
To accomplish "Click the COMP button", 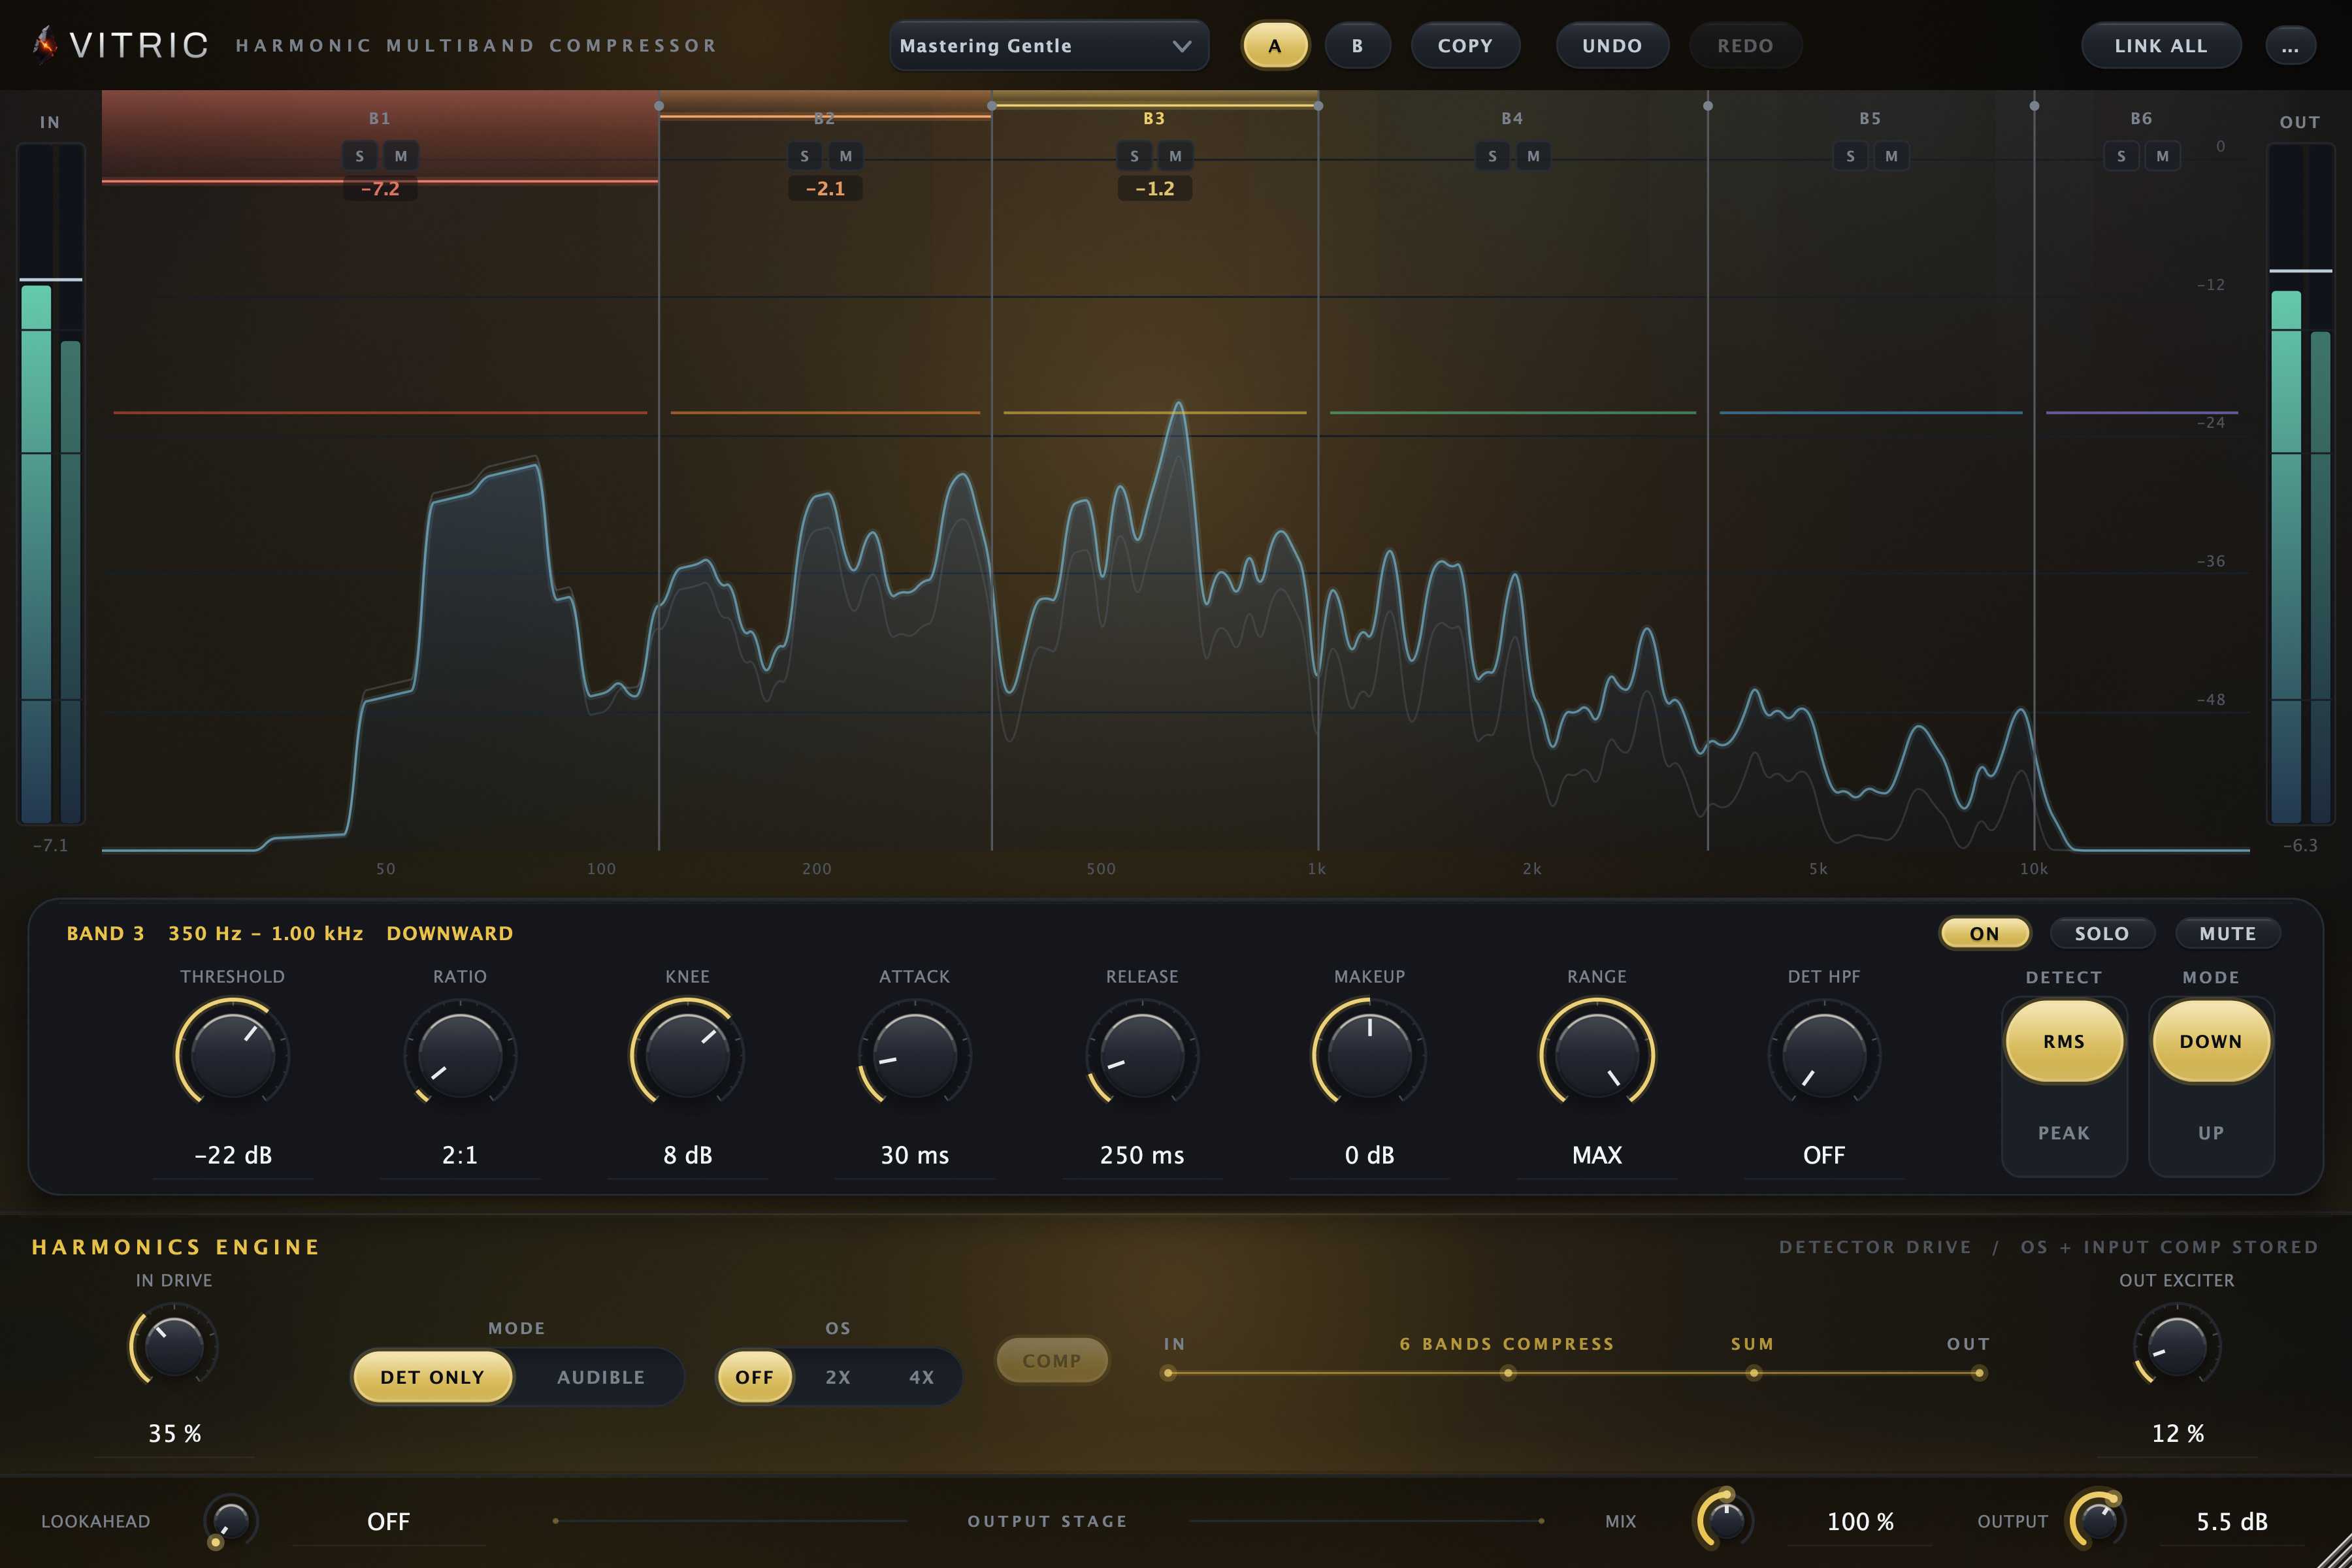I will 1052,1360.
